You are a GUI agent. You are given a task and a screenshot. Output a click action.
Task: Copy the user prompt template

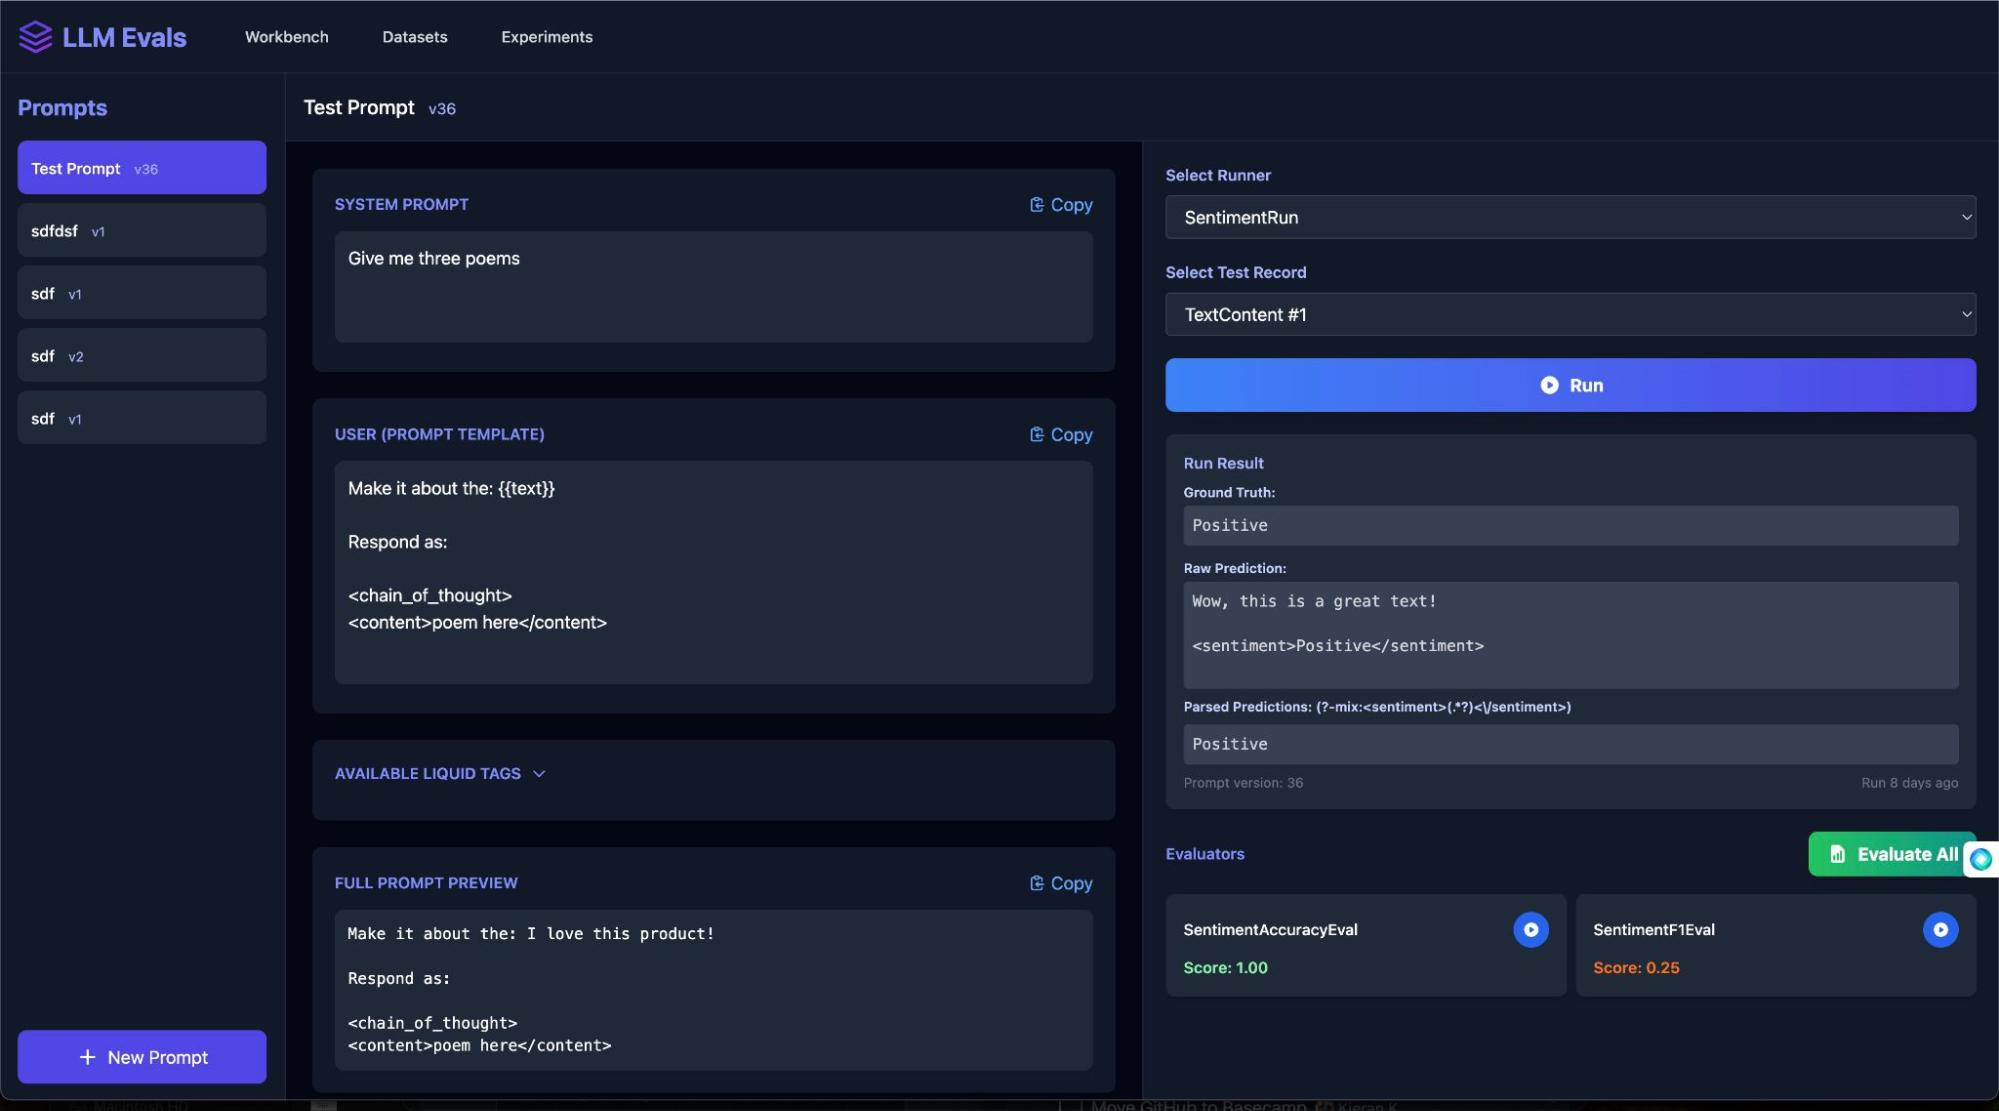tap(1060, 435)
